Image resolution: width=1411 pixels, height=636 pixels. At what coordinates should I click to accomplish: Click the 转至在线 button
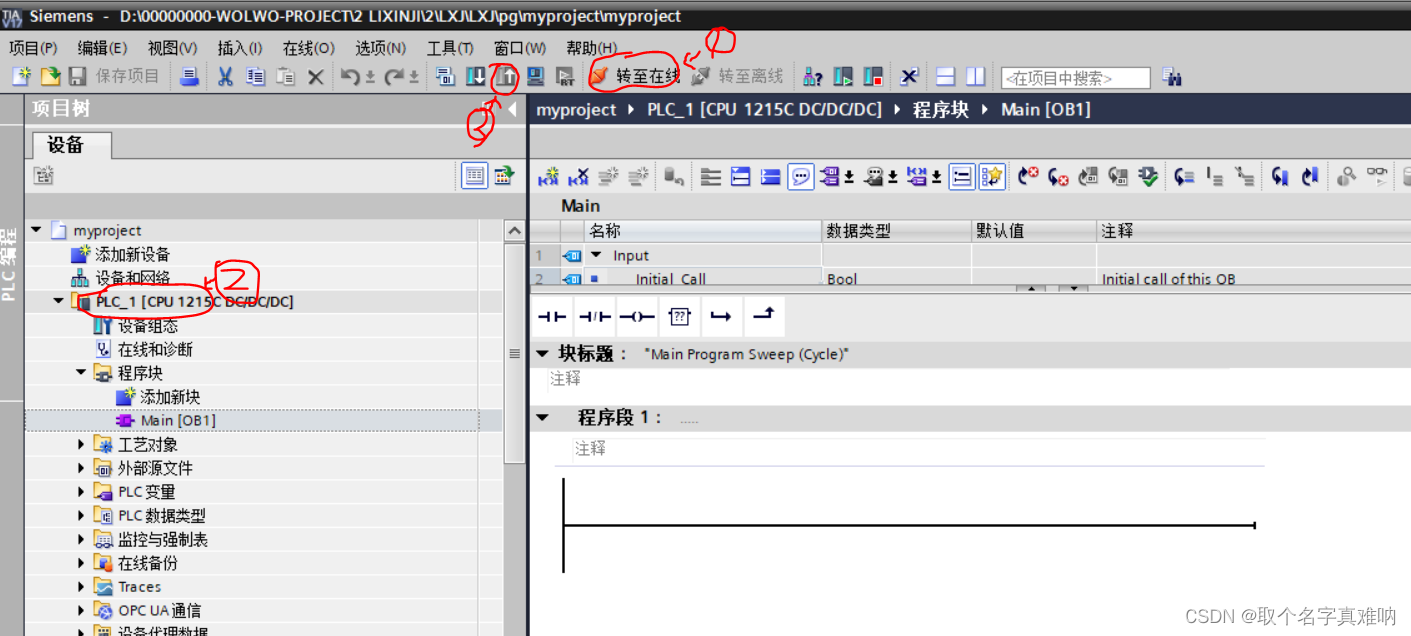click(635, 76)
